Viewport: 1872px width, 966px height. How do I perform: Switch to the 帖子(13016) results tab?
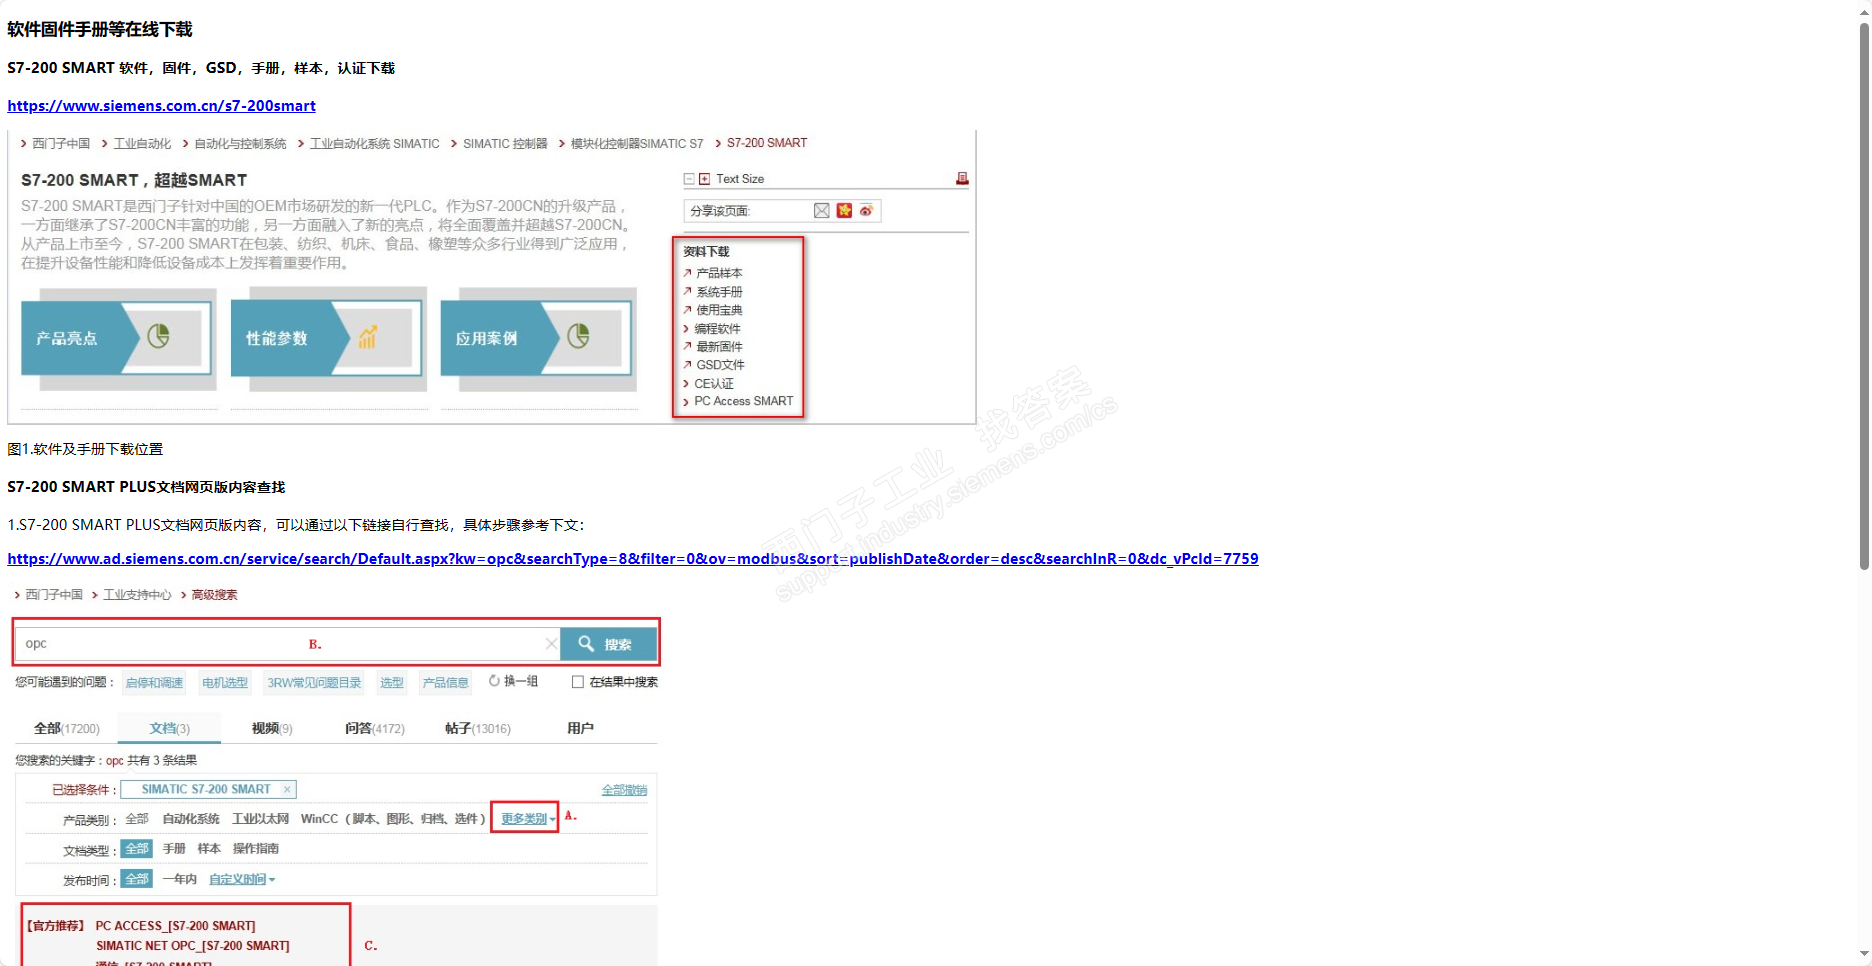[x=478, y=729]
